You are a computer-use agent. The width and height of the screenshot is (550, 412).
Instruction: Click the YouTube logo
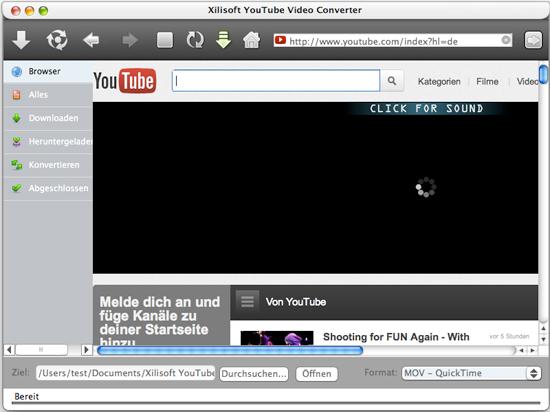(x=125, y=81)
